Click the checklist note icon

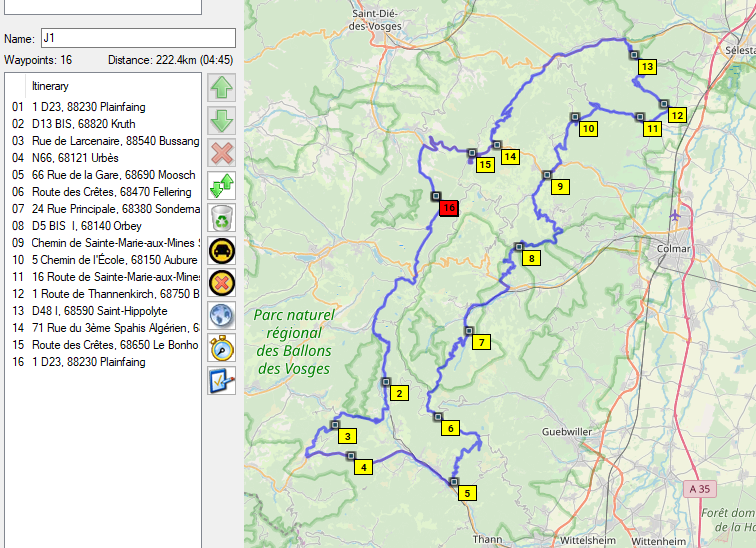point(221,381)
